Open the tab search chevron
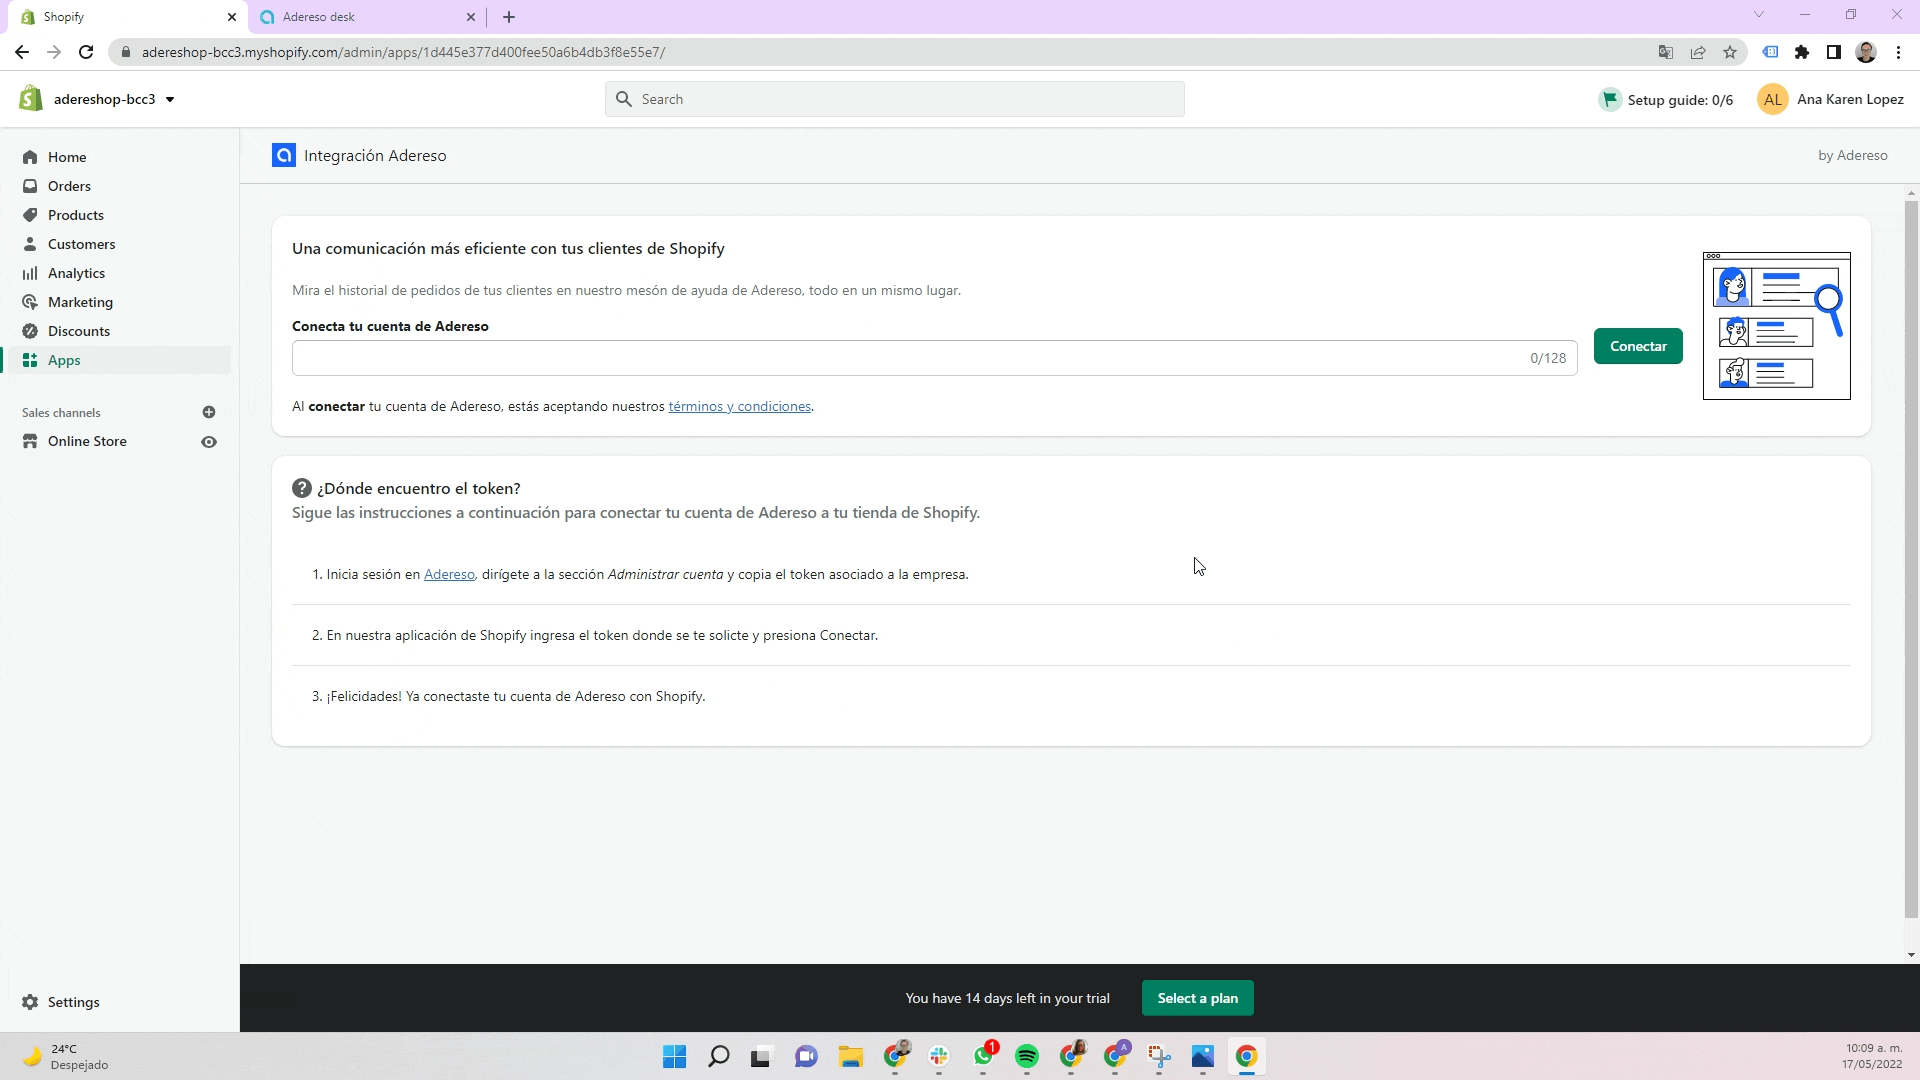 (1759, 15)
